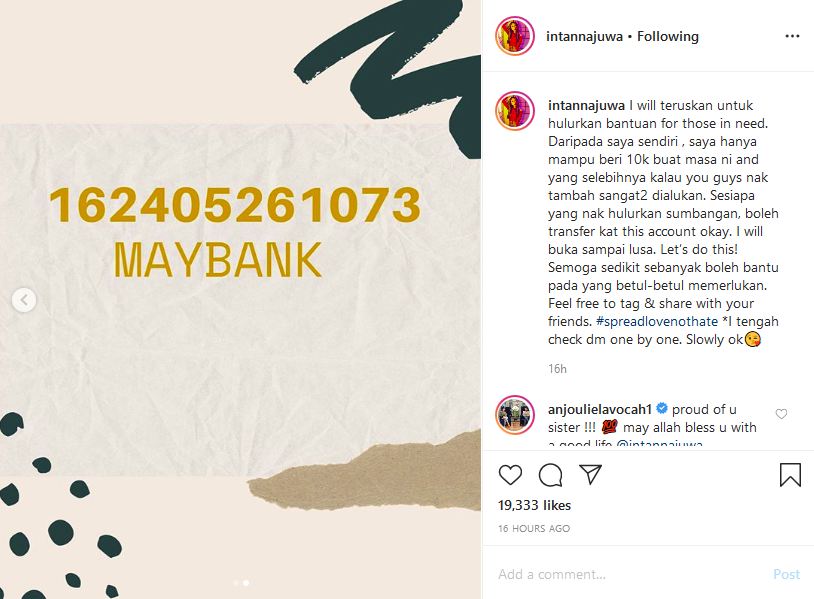This screenshot has width=814, height=599.
Task: Select the first carousel dot indicator
Action: (x=236, y=583)
